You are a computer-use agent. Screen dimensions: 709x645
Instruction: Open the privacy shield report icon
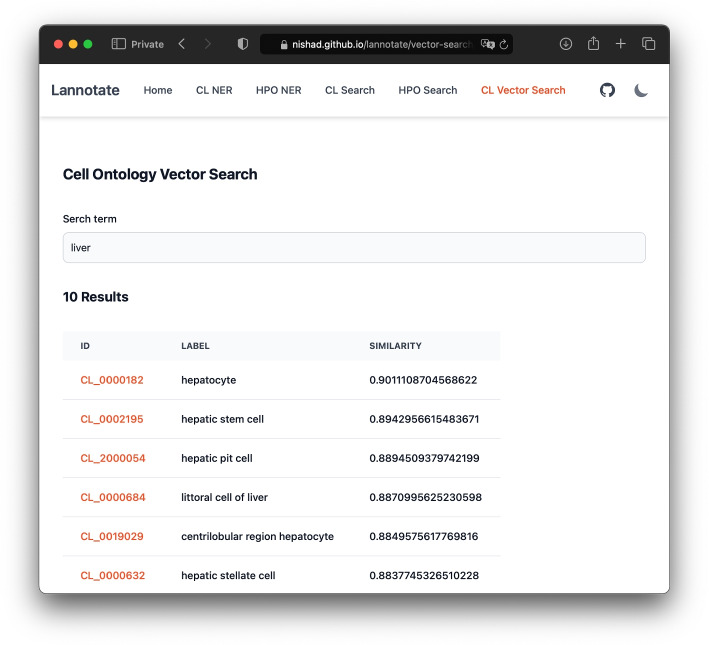point(242,44)
